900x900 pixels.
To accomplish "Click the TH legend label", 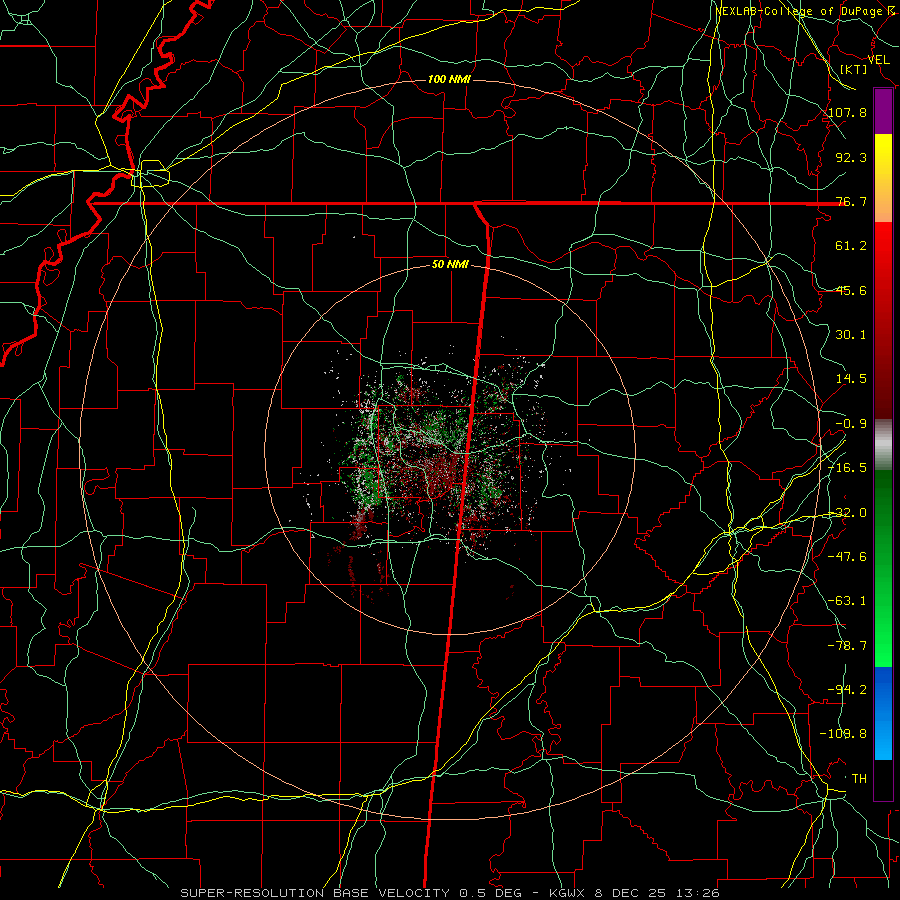I will click(x=859, y=779).
